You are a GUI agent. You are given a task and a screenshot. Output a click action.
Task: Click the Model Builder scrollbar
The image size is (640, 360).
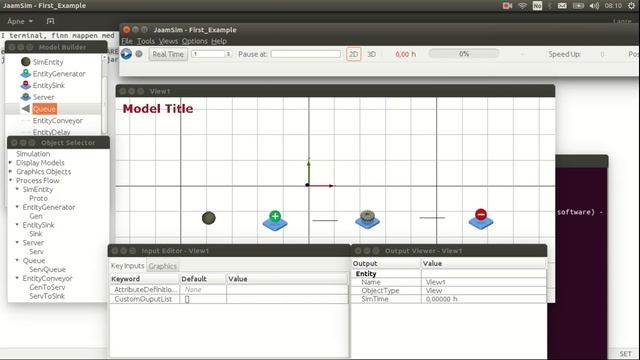coord(104,94)
